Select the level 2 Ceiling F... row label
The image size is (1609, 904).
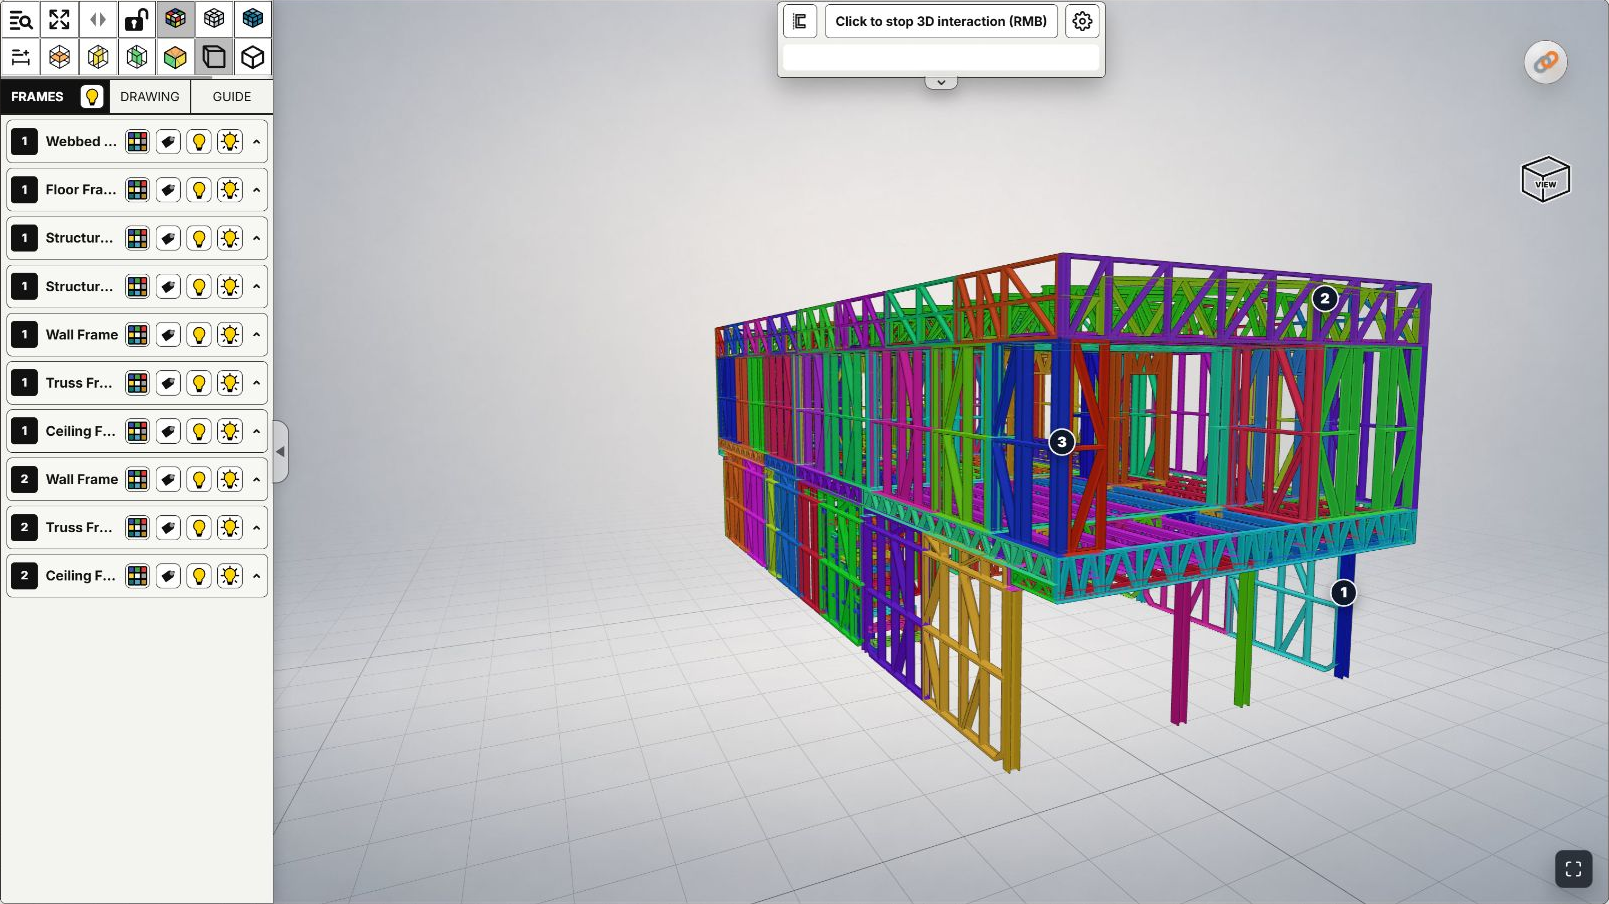80,576
